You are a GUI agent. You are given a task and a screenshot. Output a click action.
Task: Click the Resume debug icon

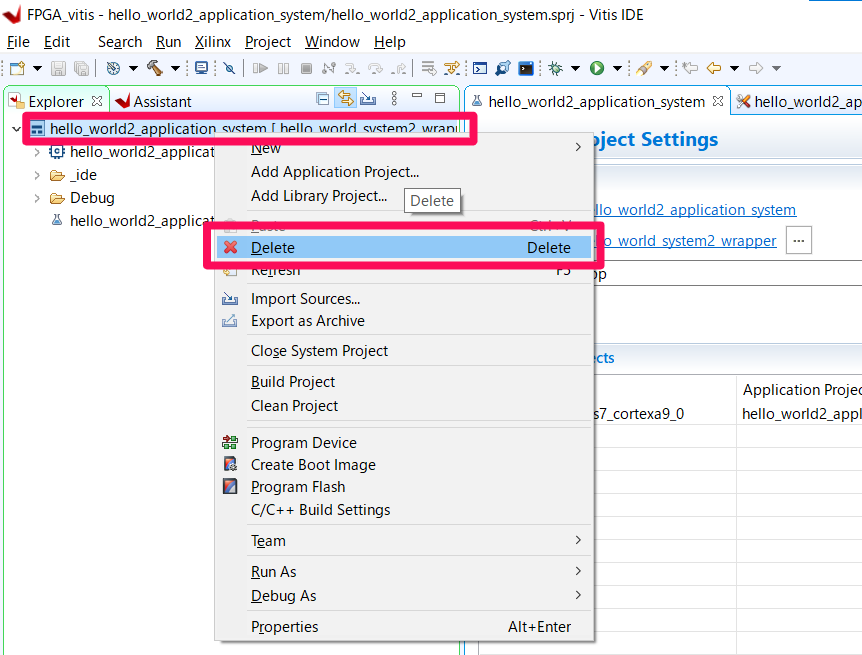260,68
